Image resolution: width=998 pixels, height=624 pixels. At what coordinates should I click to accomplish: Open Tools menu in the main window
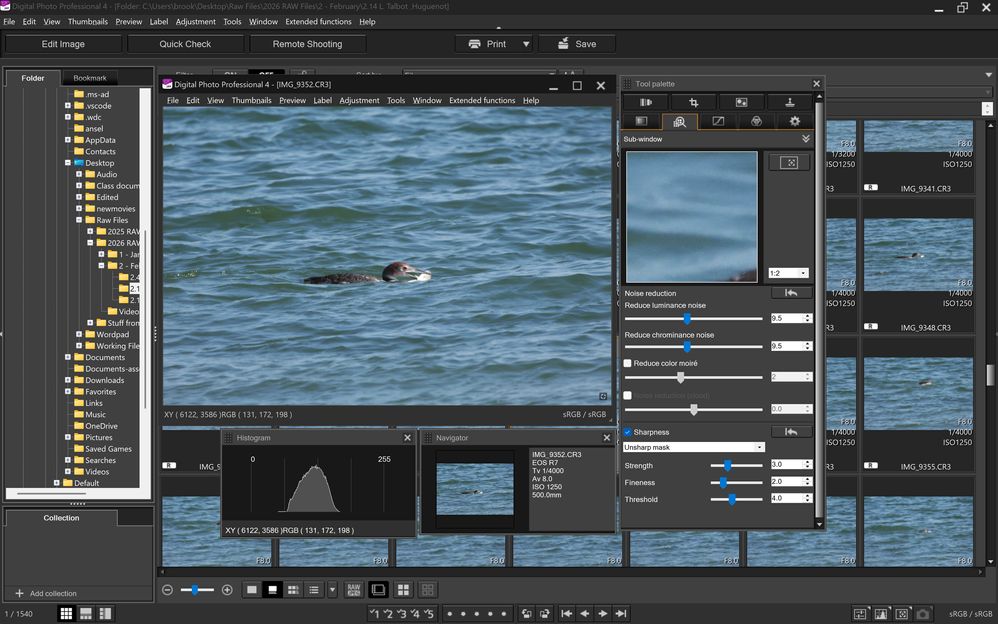coord(232,22)
